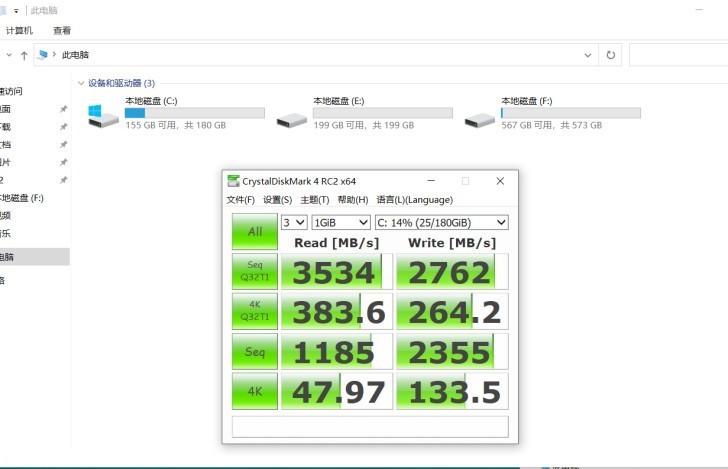Open the 设置(S) menu in CrystalDiskMark
This screenshot has width=728, height=469.
[x=278, y=200]
